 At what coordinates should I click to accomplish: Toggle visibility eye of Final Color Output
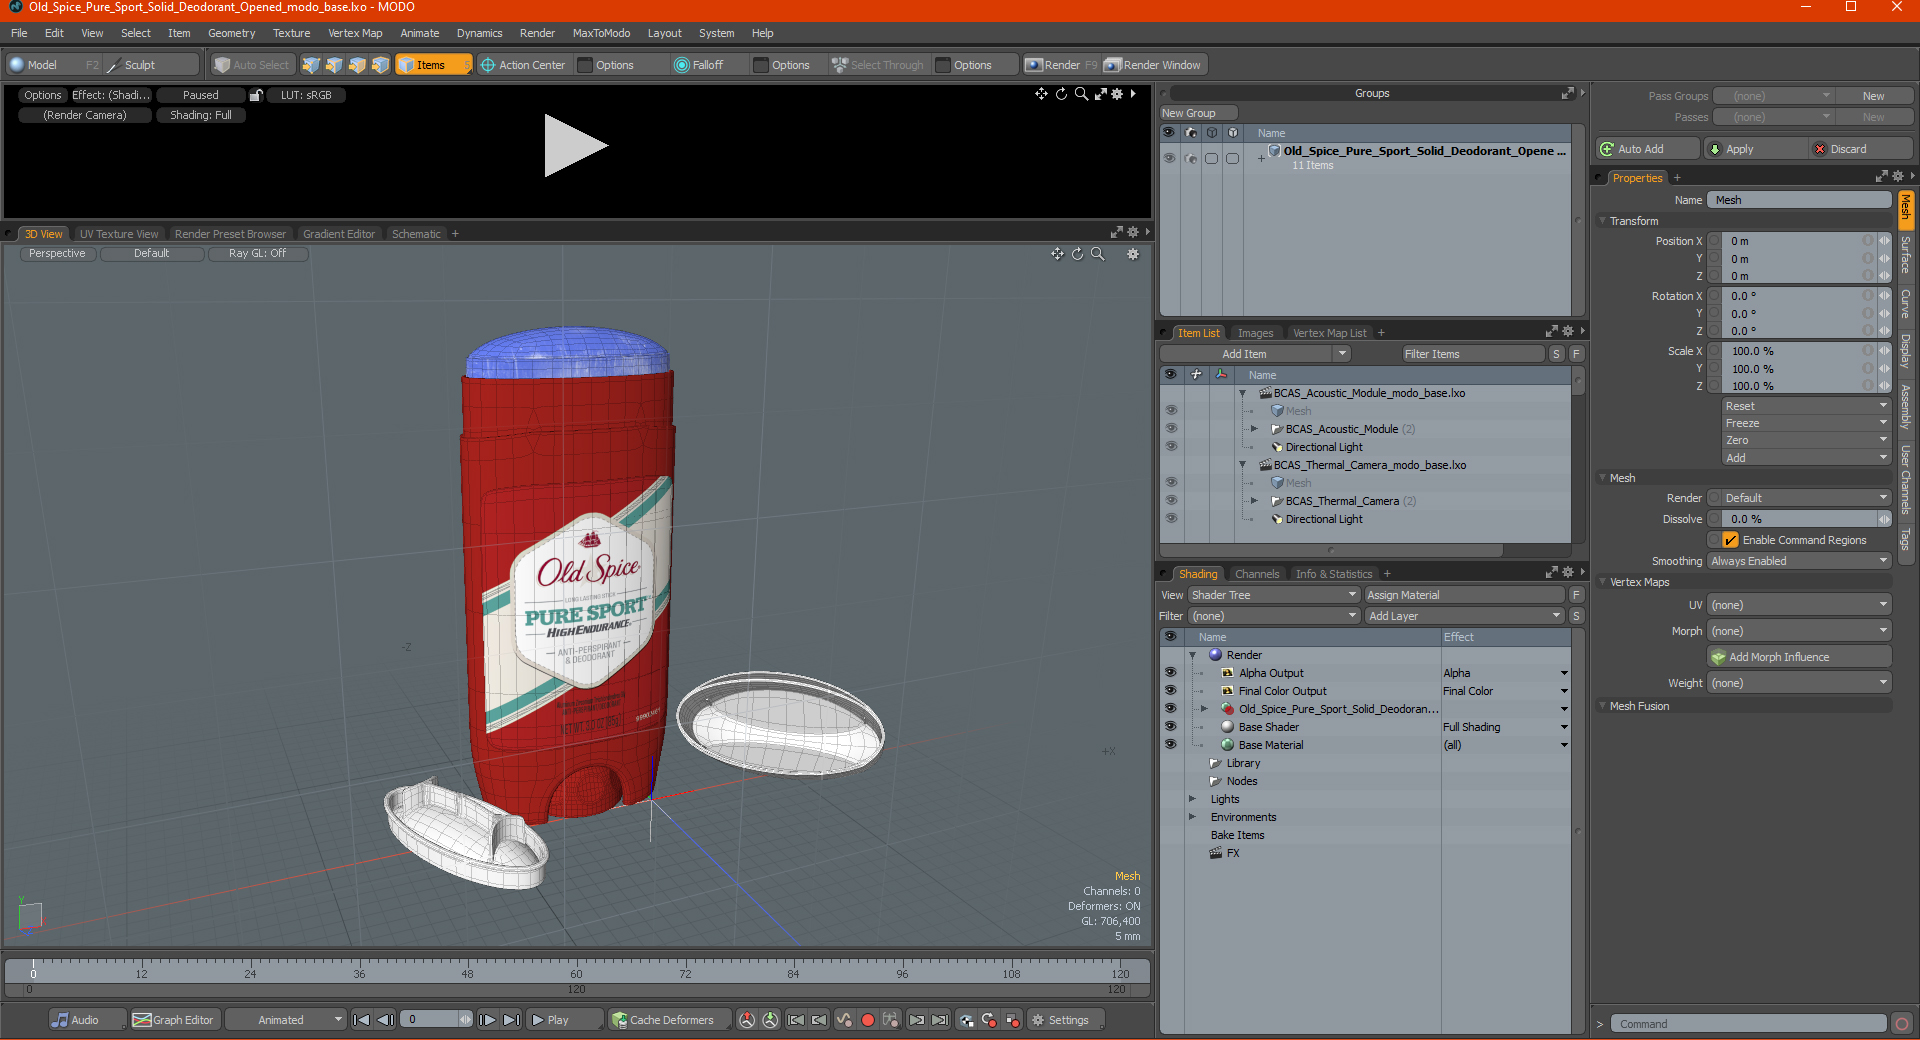1170,691
